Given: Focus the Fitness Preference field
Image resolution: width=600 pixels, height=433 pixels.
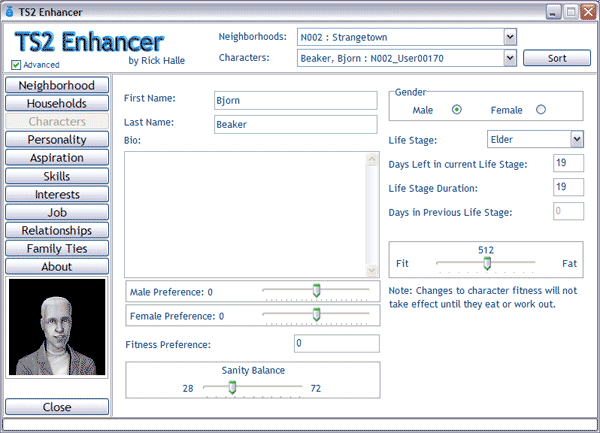Looking at the screenshot, I should tap(337, 343).
